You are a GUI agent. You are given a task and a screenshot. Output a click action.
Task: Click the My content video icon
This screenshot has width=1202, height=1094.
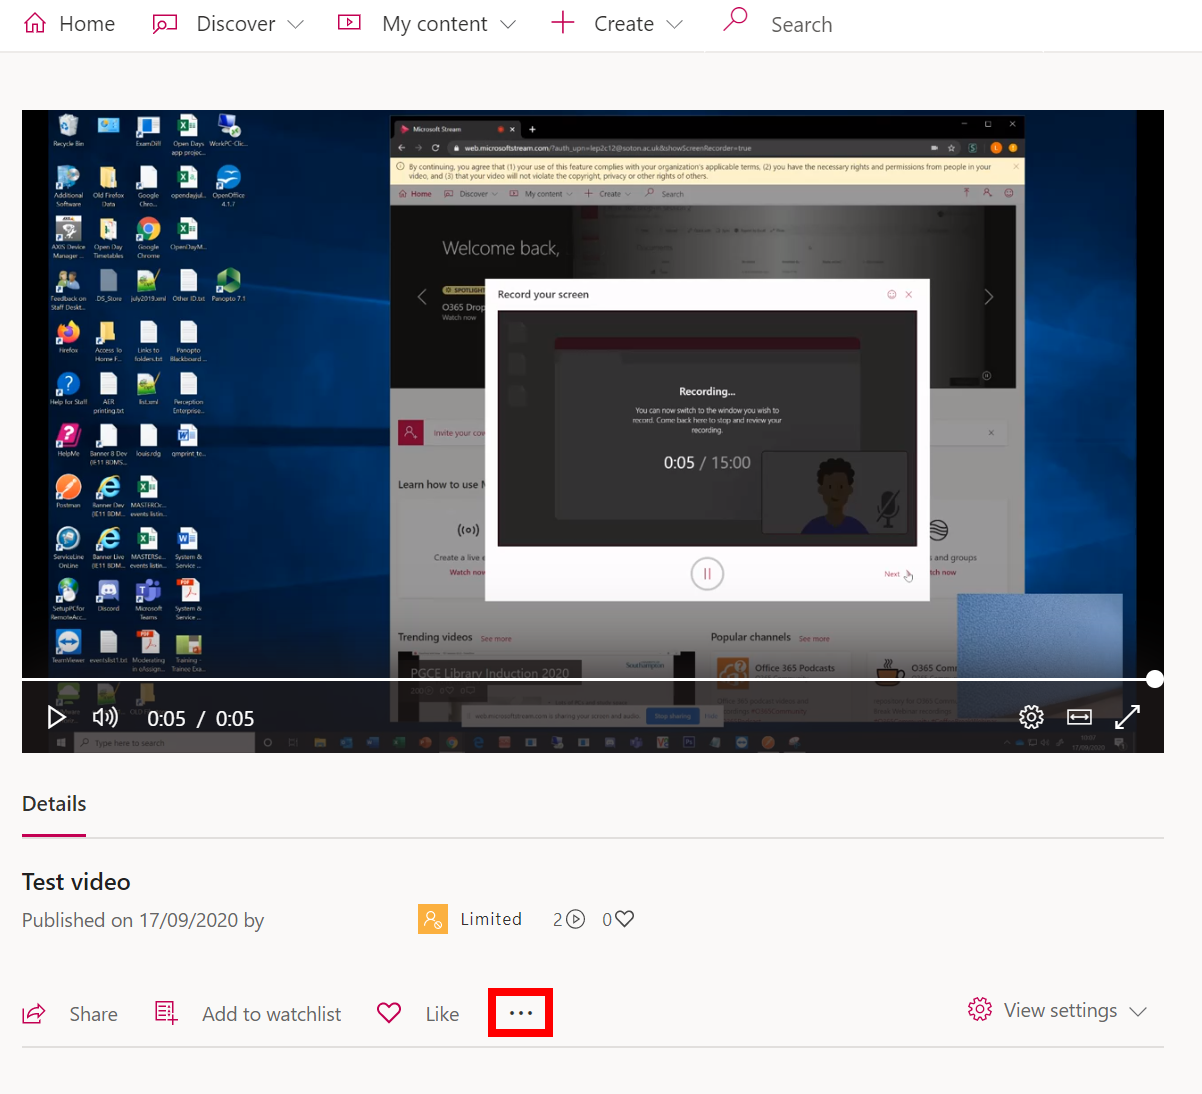(349, 22)
